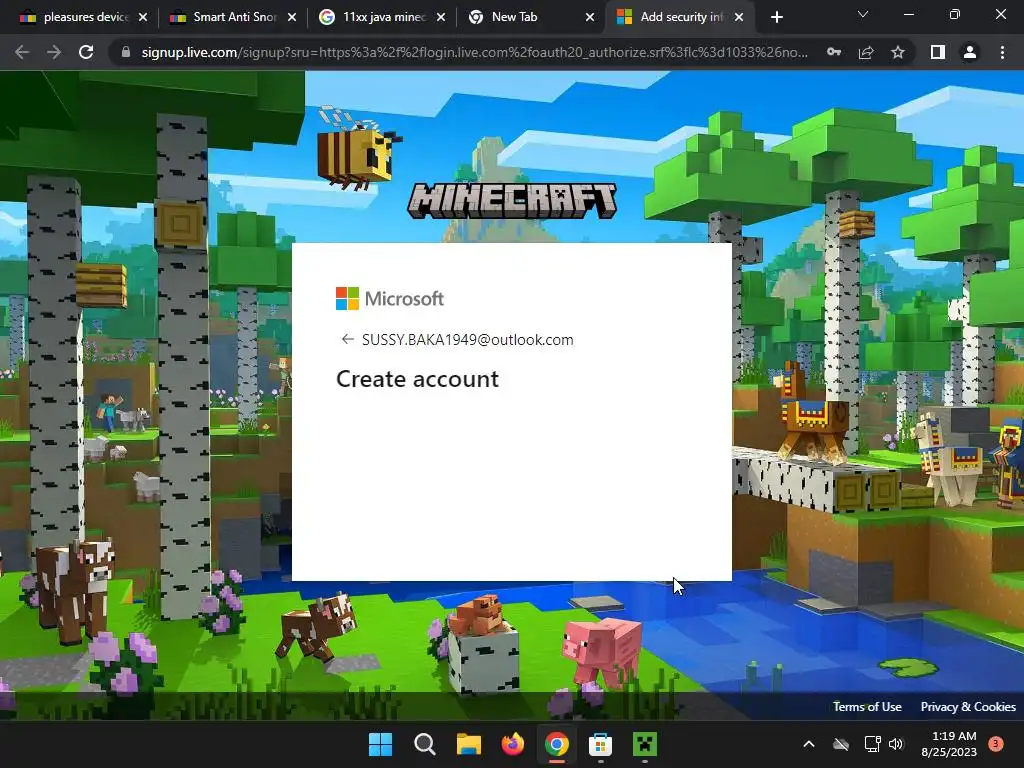The image size is (1024, 768).
Task: Restore down the Chrome window
Action: pyautogui.click(x=955, y=14)
